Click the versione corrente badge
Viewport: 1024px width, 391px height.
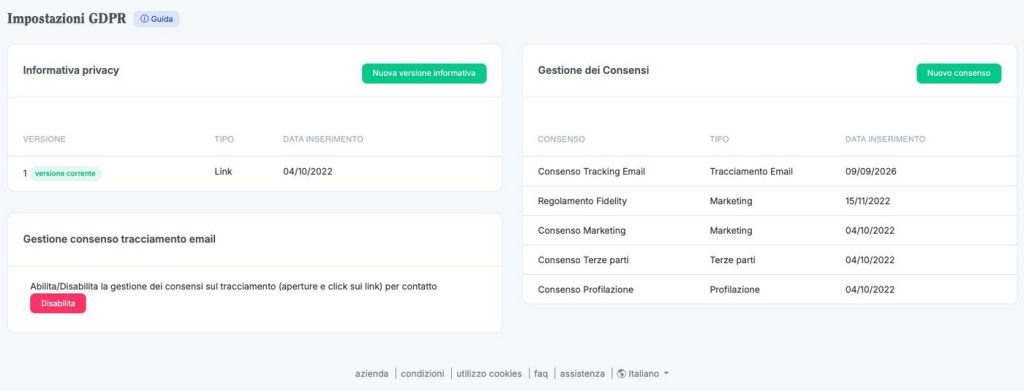(x=65, y=174)
